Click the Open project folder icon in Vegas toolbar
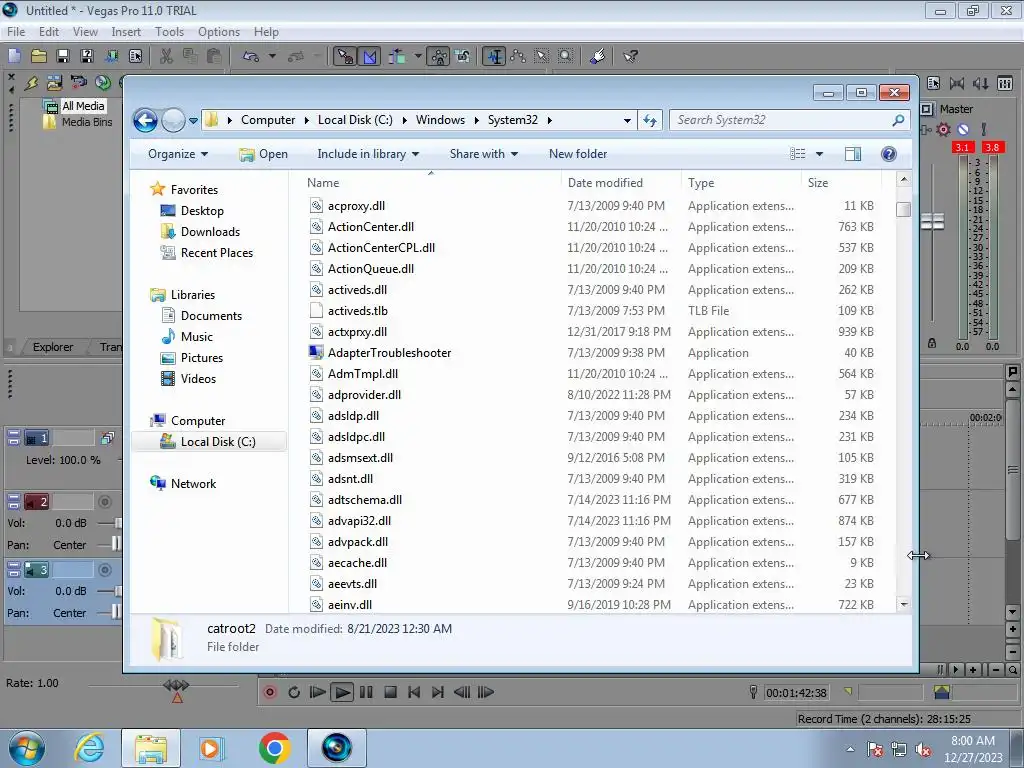Image resolution: width=1024 pixels, height=768 pixels. 39,56
